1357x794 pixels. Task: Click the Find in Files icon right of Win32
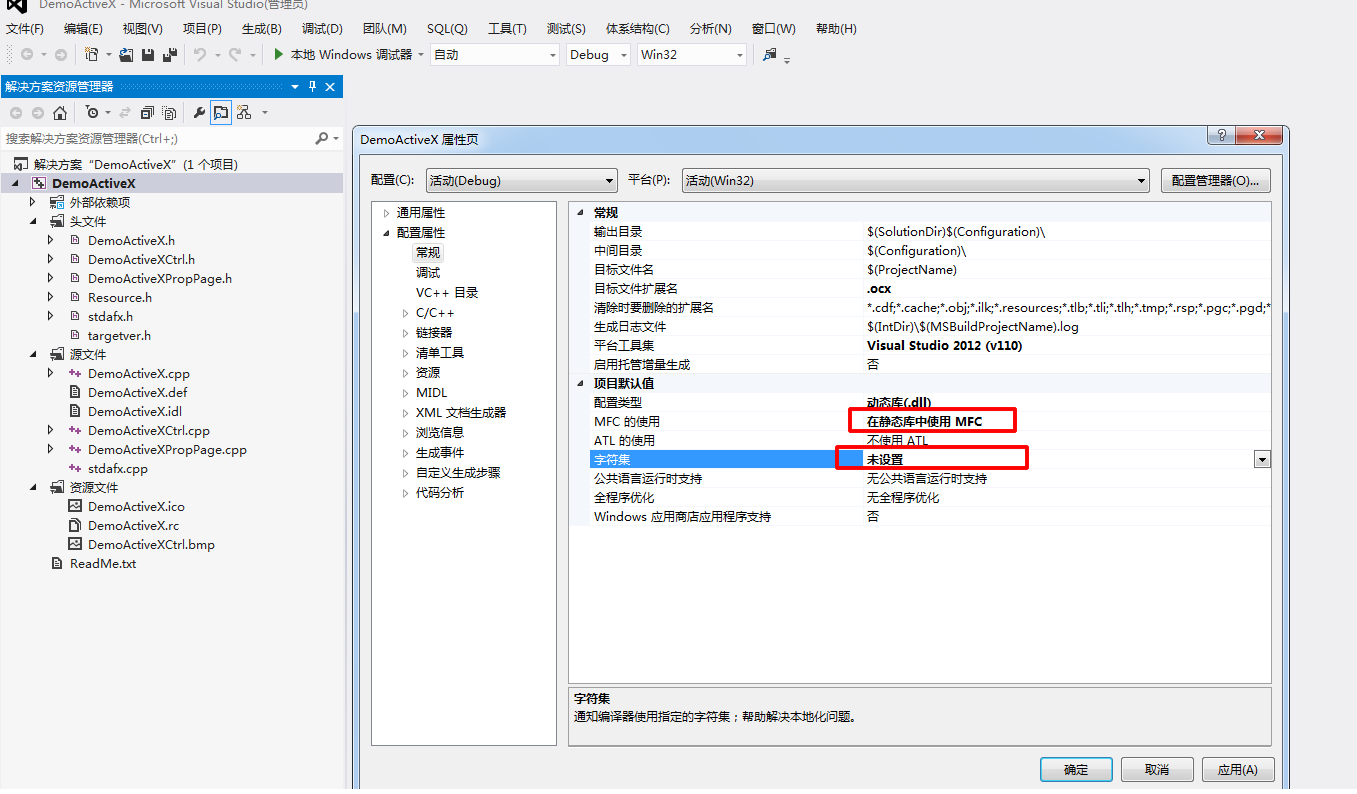click(769, 55)
